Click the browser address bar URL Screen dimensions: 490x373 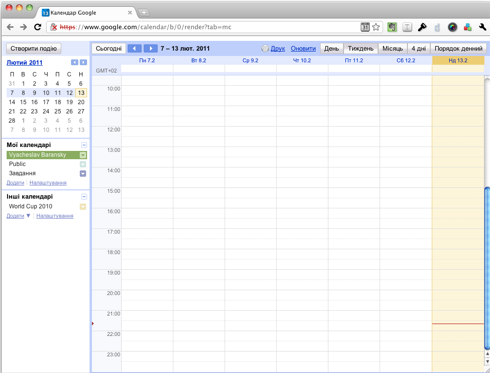pyautogui.click(x=145, y=27)
